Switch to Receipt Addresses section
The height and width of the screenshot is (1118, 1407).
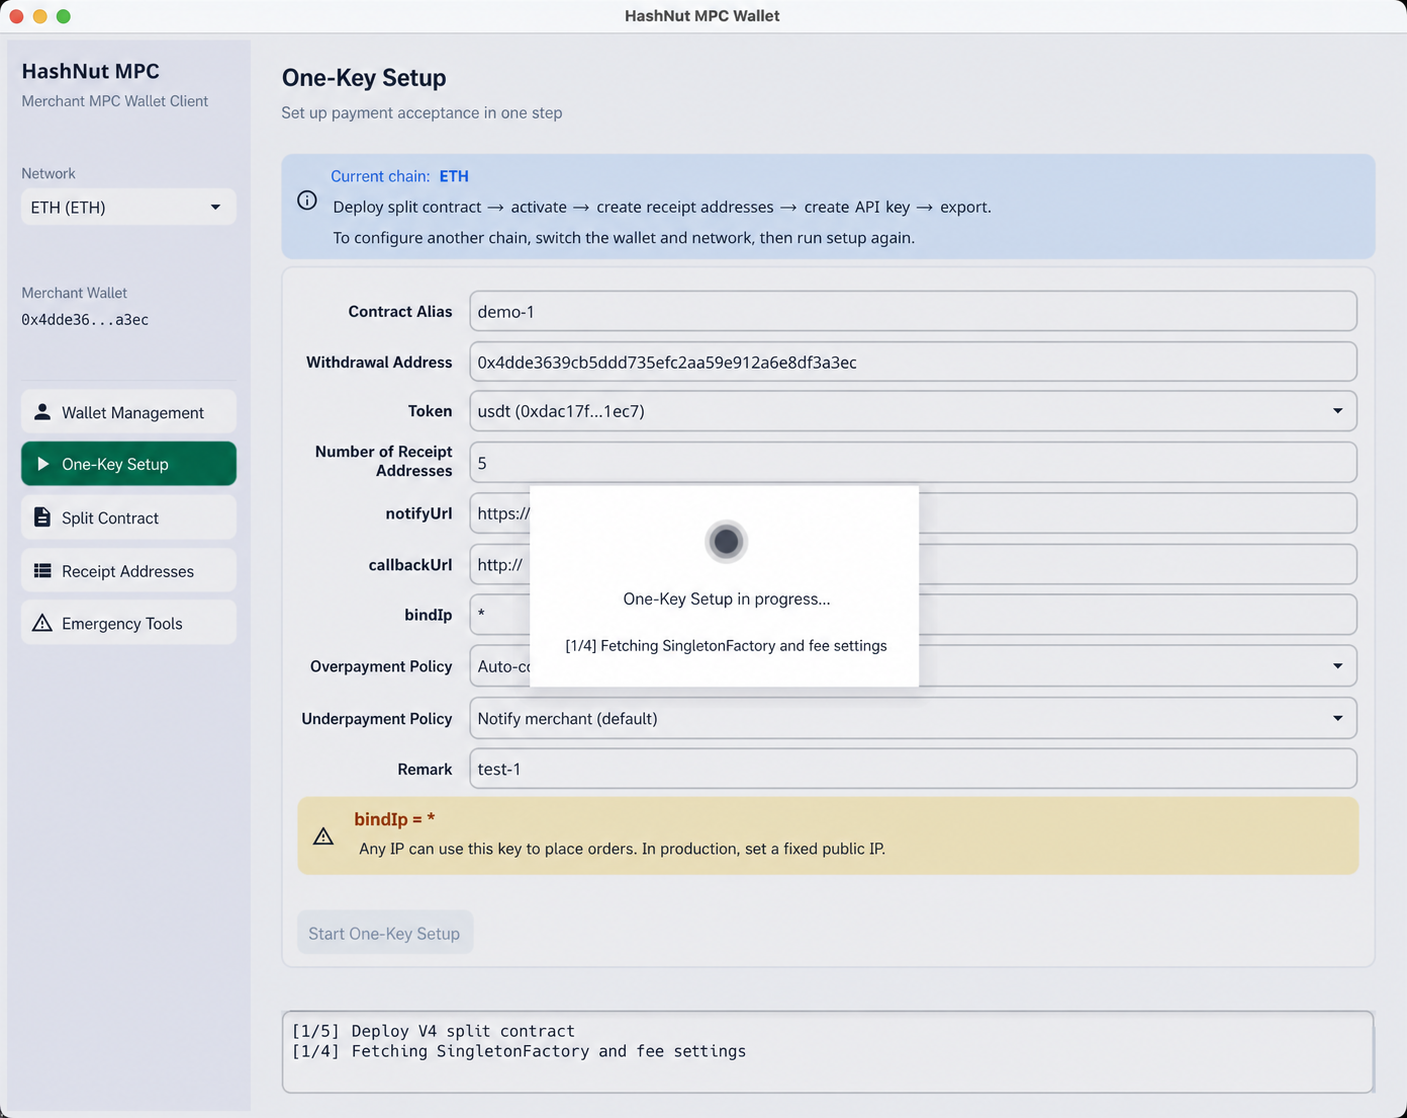point(129,571)
